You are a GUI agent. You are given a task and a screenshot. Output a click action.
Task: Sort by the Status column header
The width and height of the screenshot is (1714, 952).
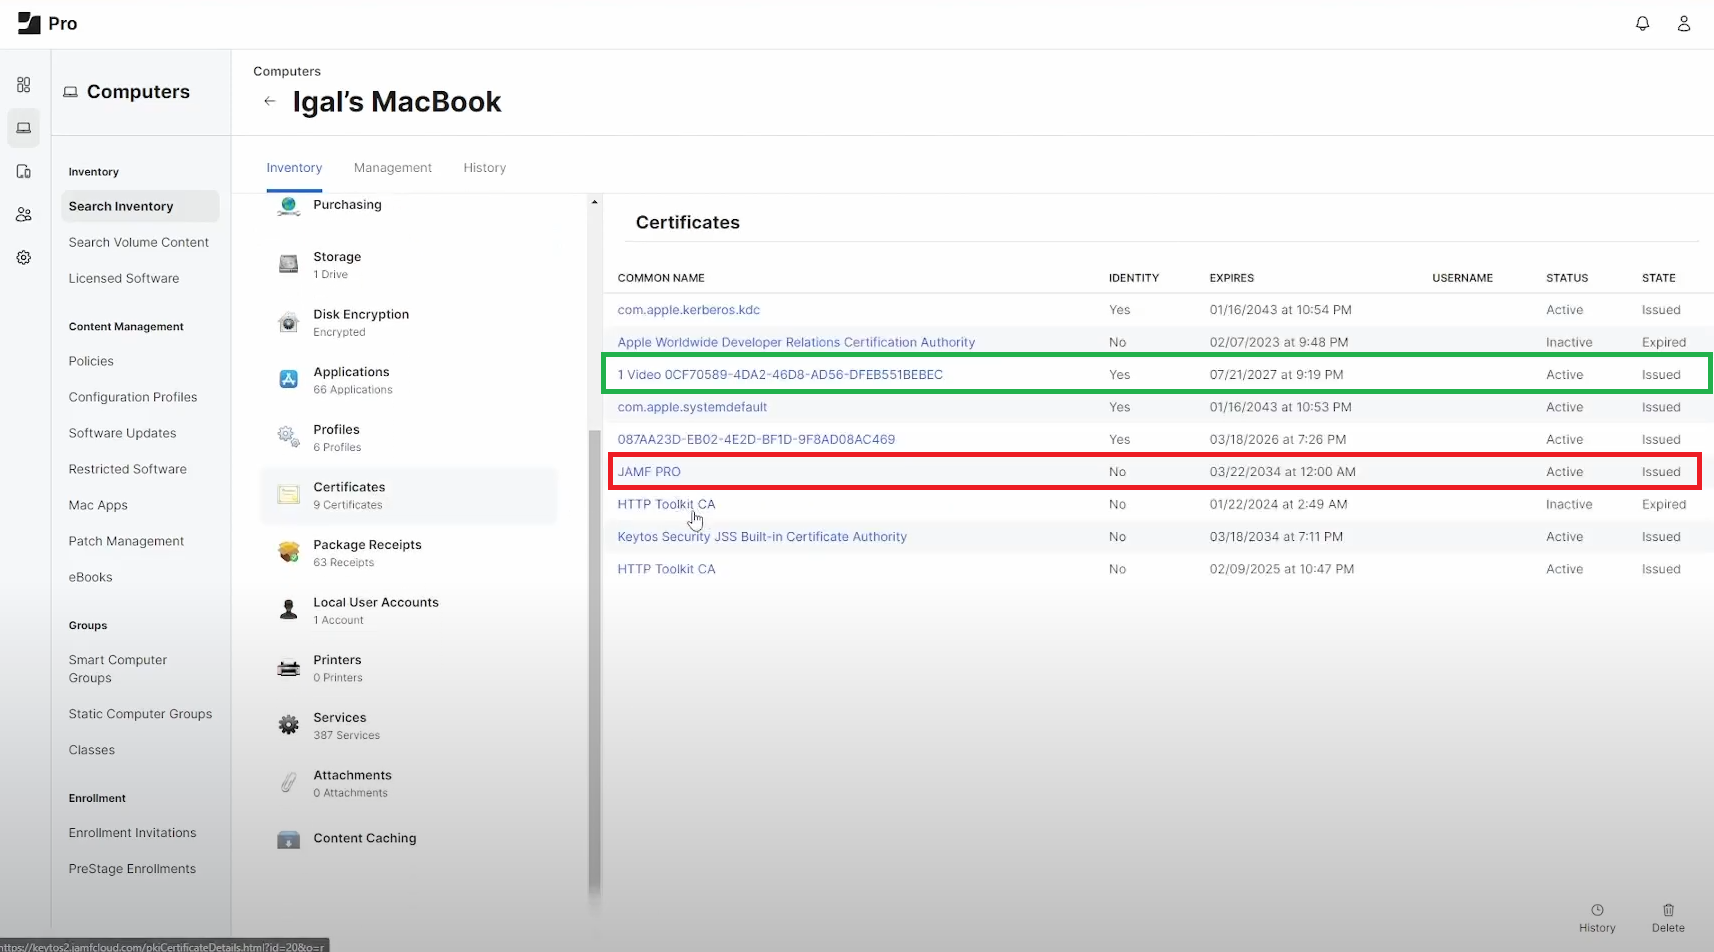point(1567,278)
